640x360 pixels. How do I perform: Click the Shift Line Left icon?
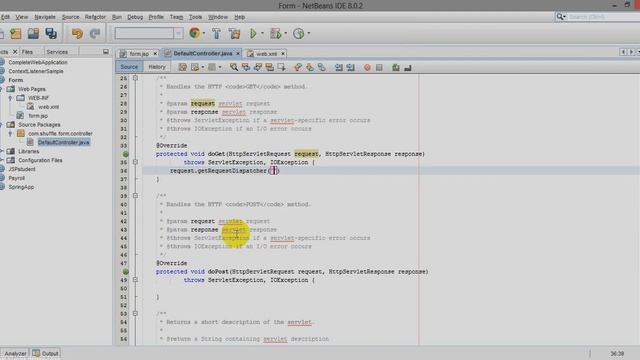pos(338,67)
